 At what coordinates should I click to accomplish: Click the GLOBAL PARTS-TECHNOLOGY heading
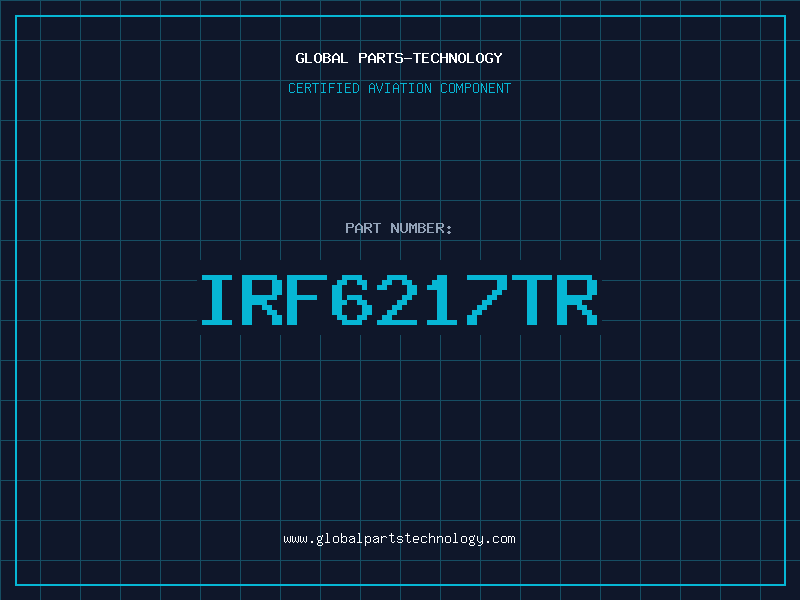[399, 58]
